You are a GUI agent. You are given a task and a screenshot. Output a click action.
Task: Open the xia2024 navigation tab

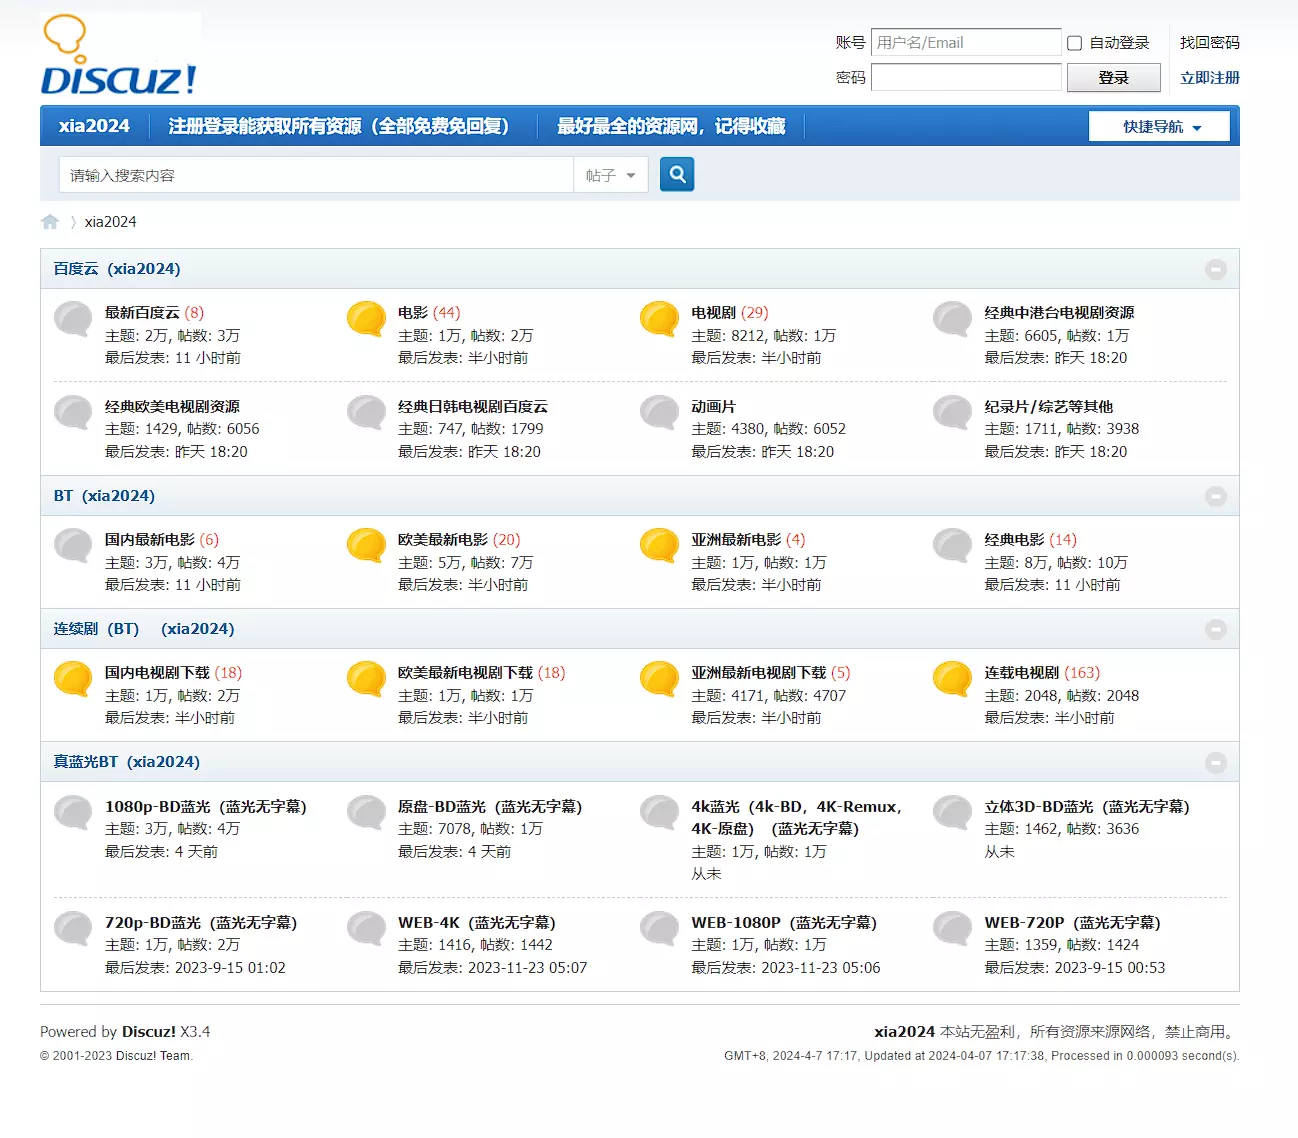[x=94, y=126]
